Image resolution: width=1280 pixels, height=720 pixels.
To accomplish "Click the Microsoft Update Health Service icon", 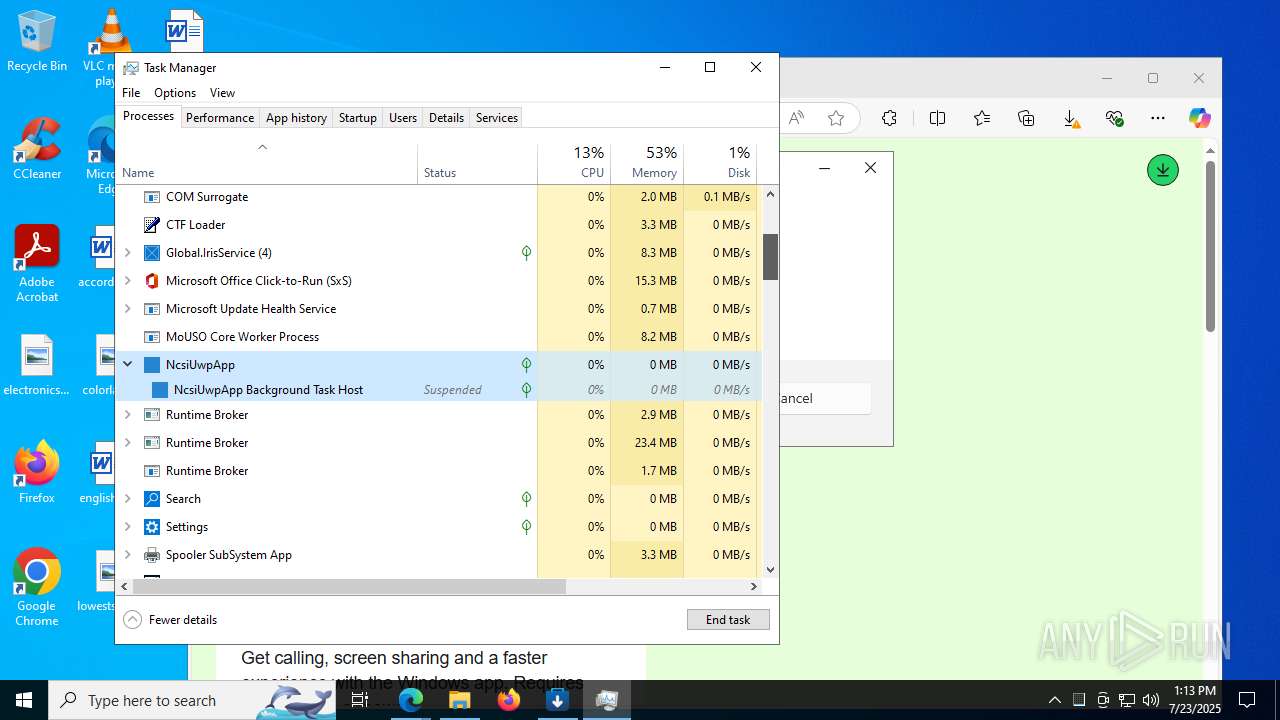I will tap(152, 309).
